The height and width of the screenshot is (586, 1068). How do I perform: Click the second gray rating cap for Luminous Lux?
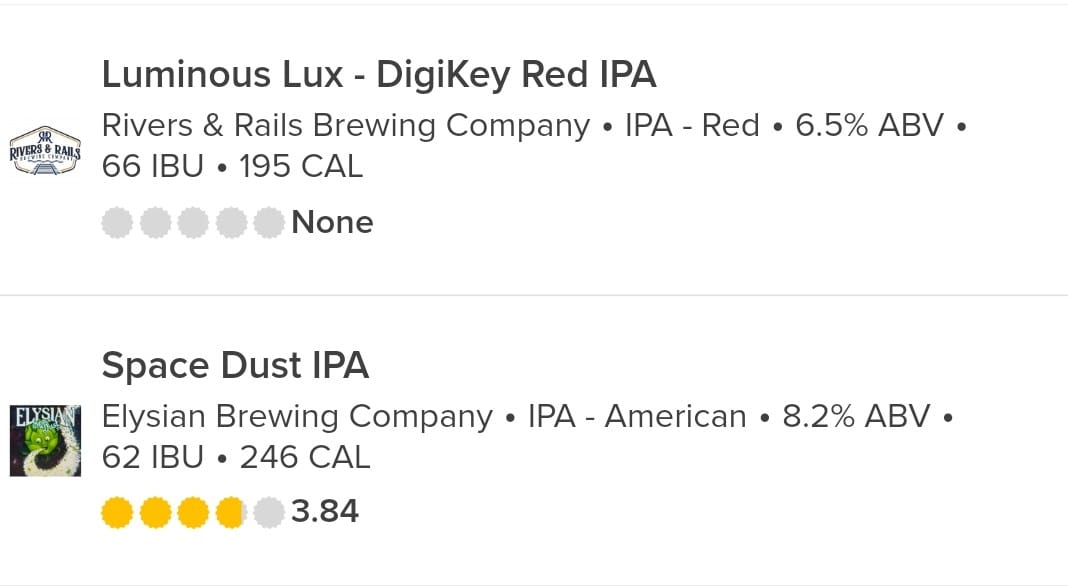(x=155, y=222)
